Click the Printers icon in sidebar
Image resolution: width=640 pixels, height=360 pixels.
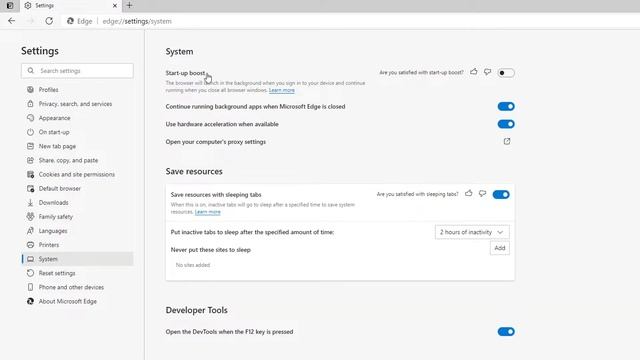(x=30, y=245)
